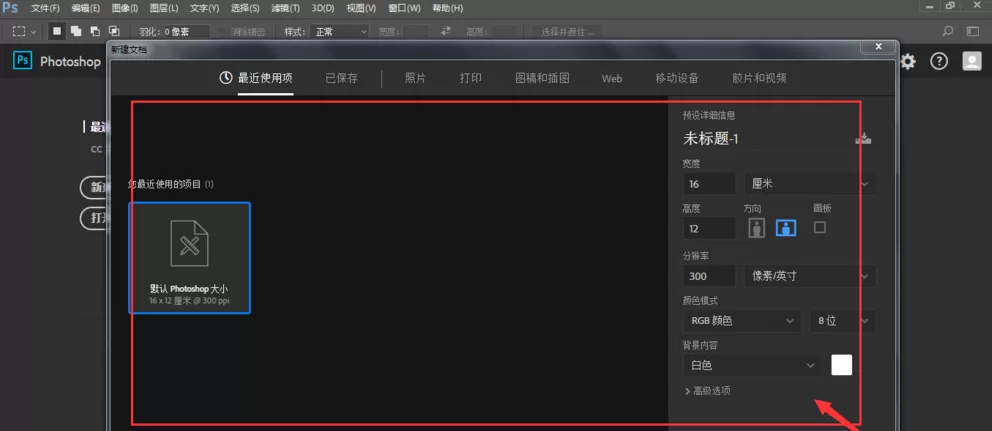Open the 8 位 bit depth dropdown
The width and height of the screenshot is (992, 431).
[843, 321]
